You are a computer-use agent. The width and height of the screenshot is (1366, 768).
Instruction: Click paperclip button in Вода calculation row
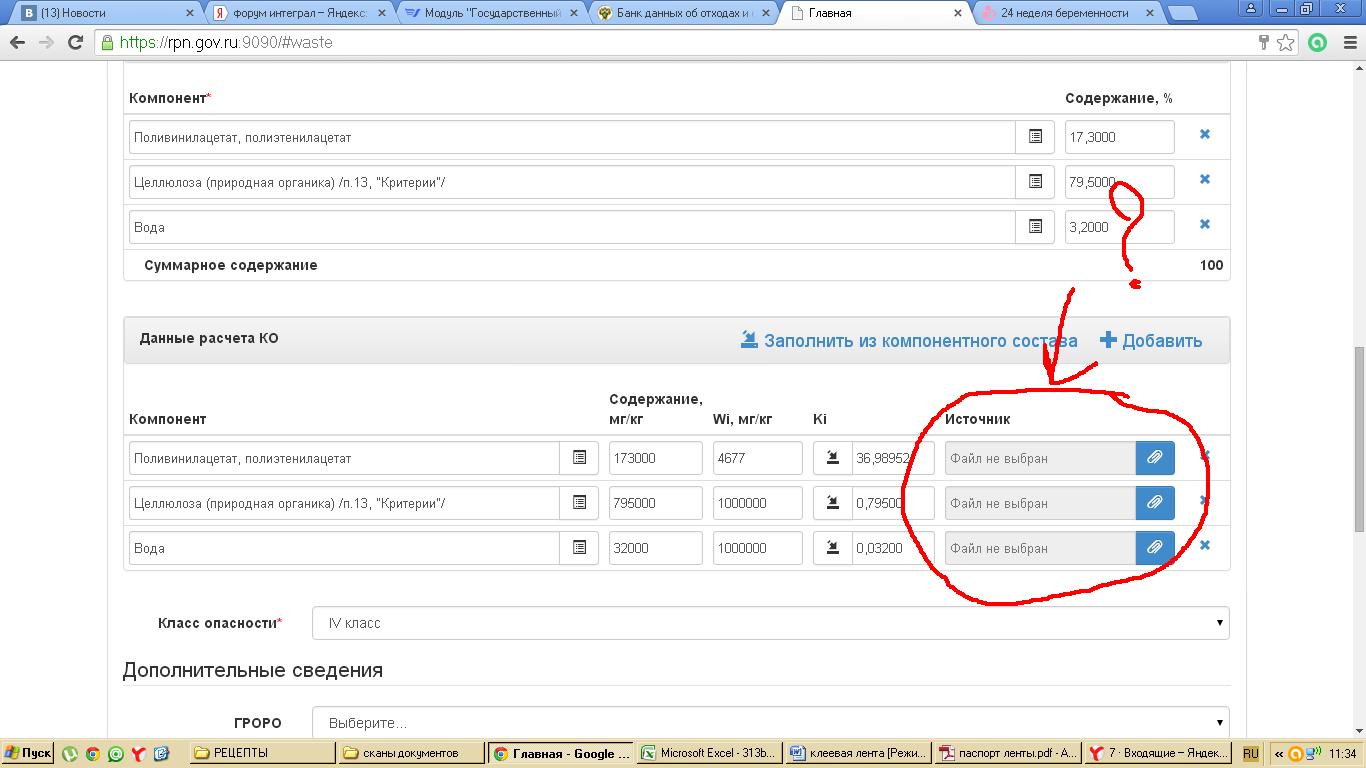1154,548
